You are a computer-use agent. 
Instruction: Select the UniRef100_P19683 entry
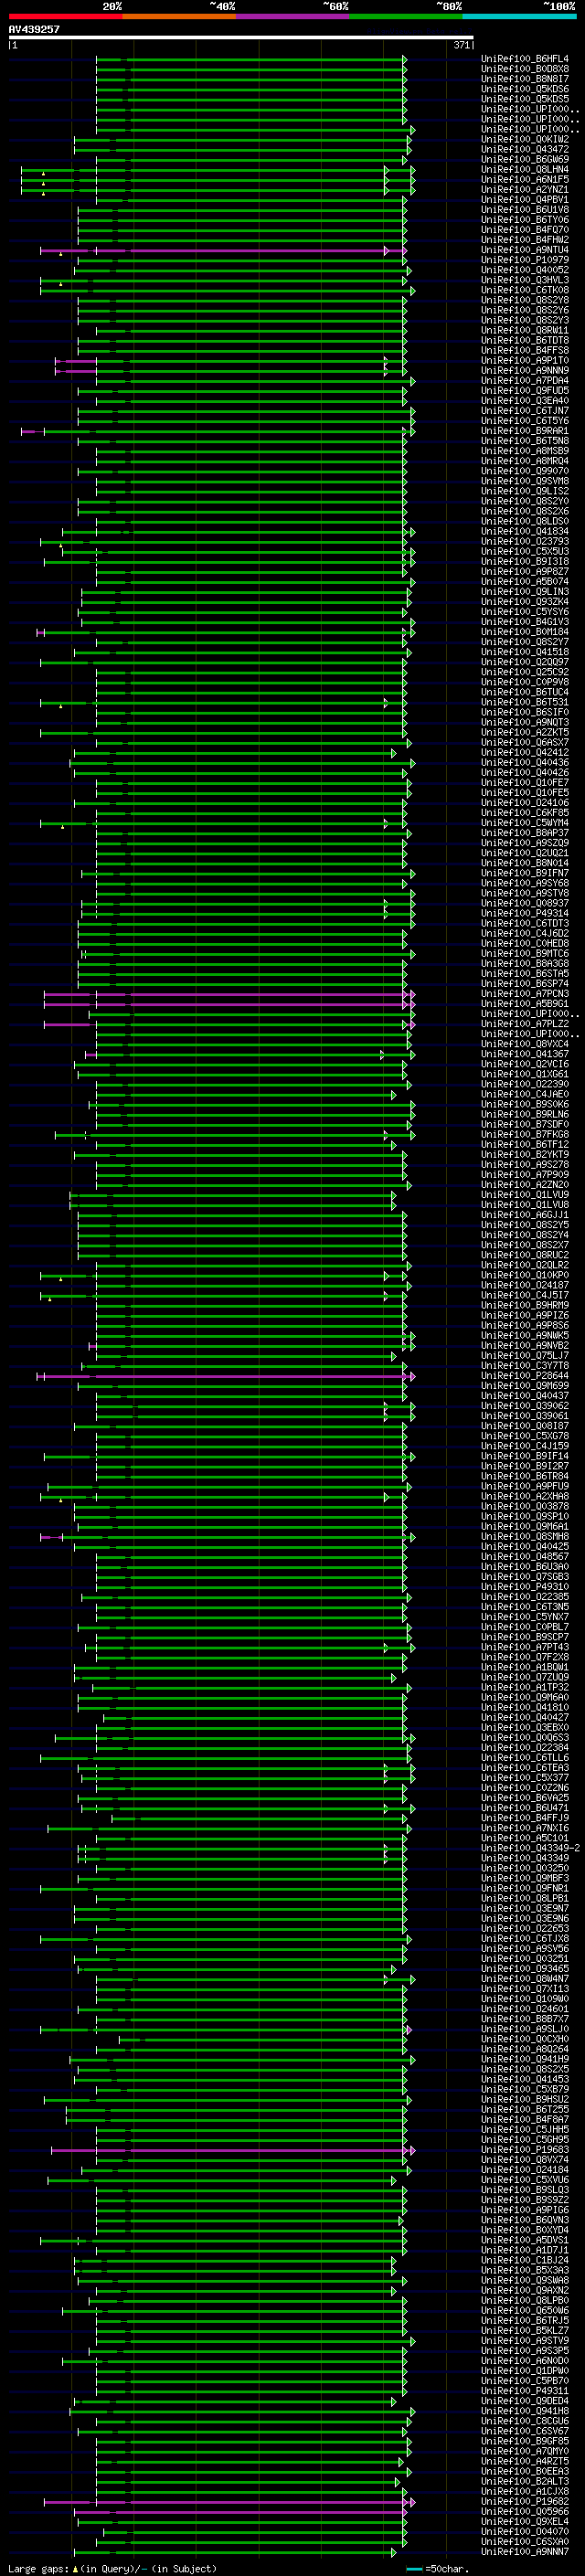click(525, 2150)
